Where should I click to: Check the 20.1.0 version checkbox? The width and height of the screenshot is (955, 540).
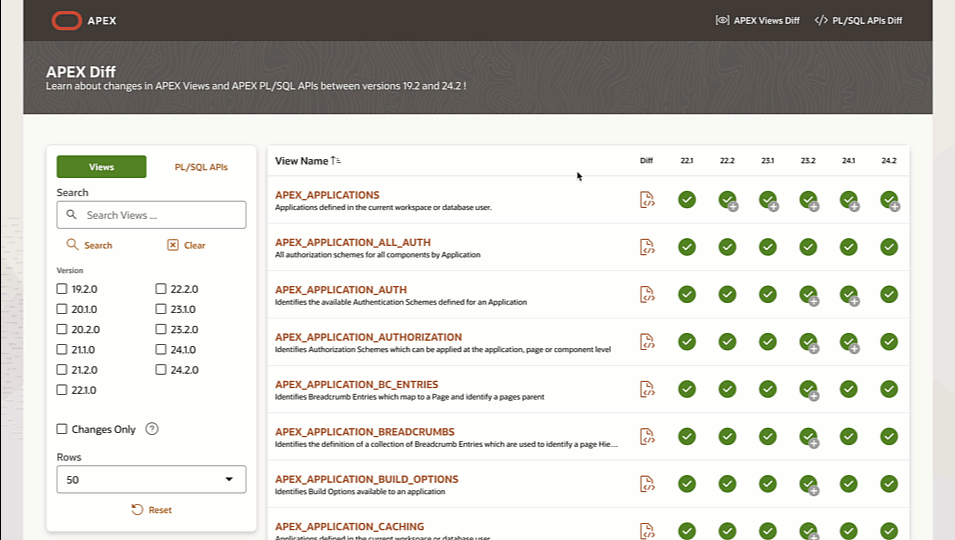coord(62,309)
